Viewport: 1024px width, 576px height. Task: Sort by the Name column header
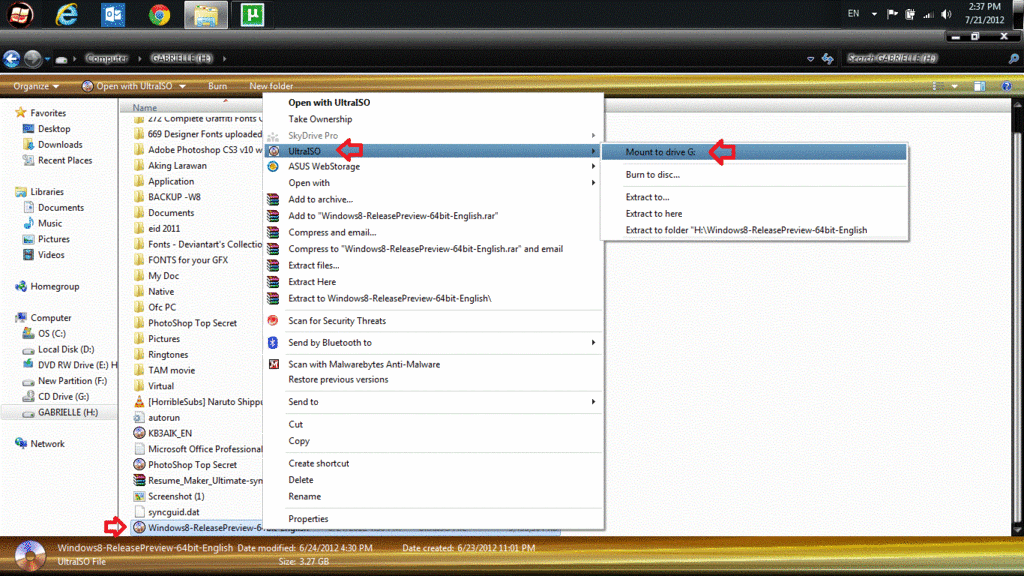point(144,108)
